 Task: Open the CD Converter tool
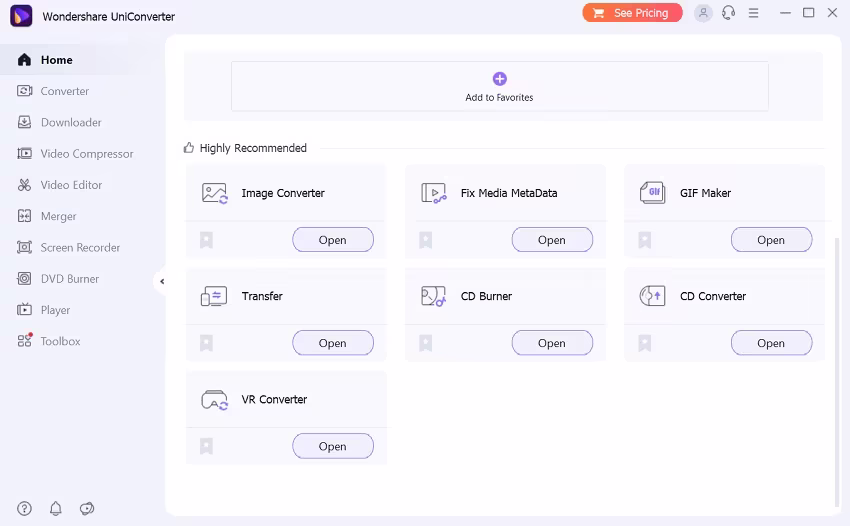coord(771,343)
